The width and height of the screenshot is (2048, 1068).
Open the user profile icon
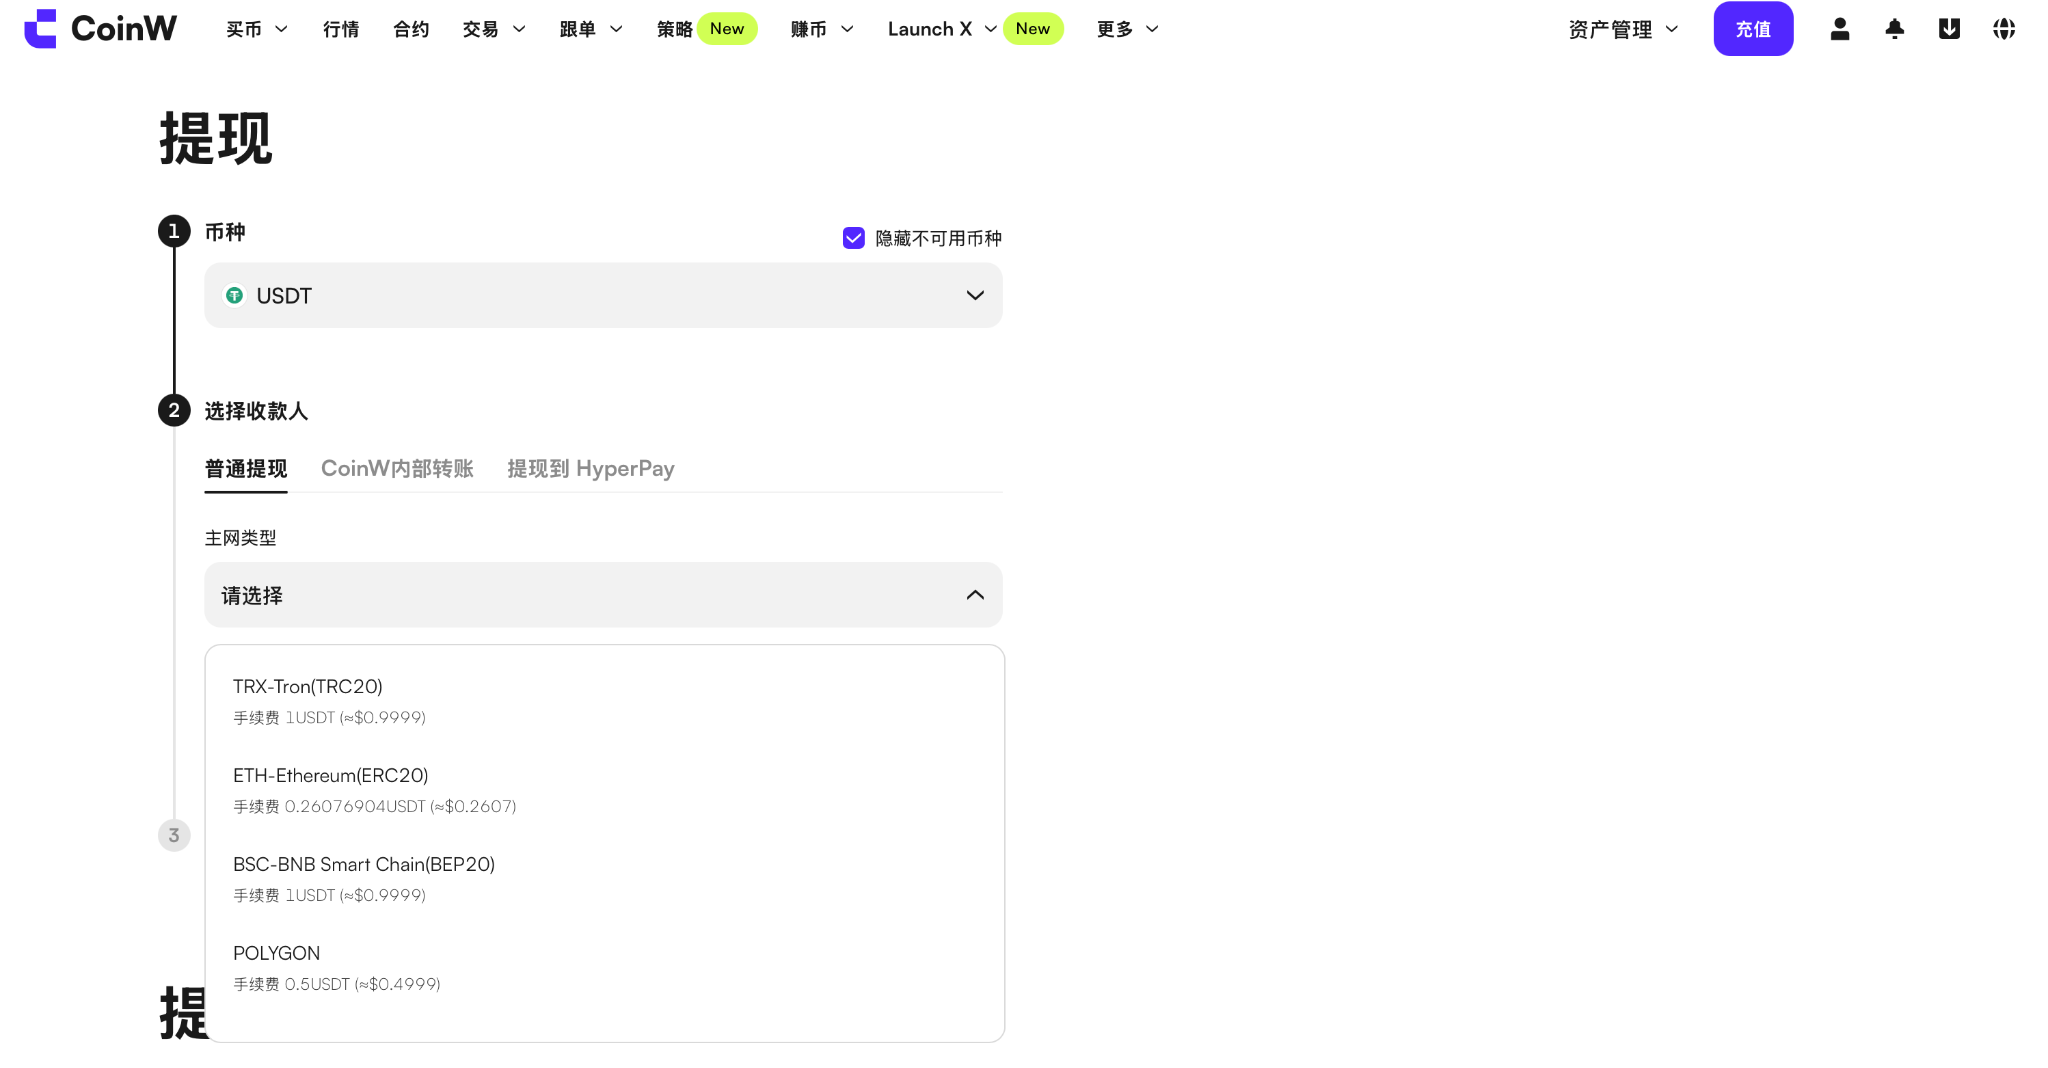[1840, 29]
